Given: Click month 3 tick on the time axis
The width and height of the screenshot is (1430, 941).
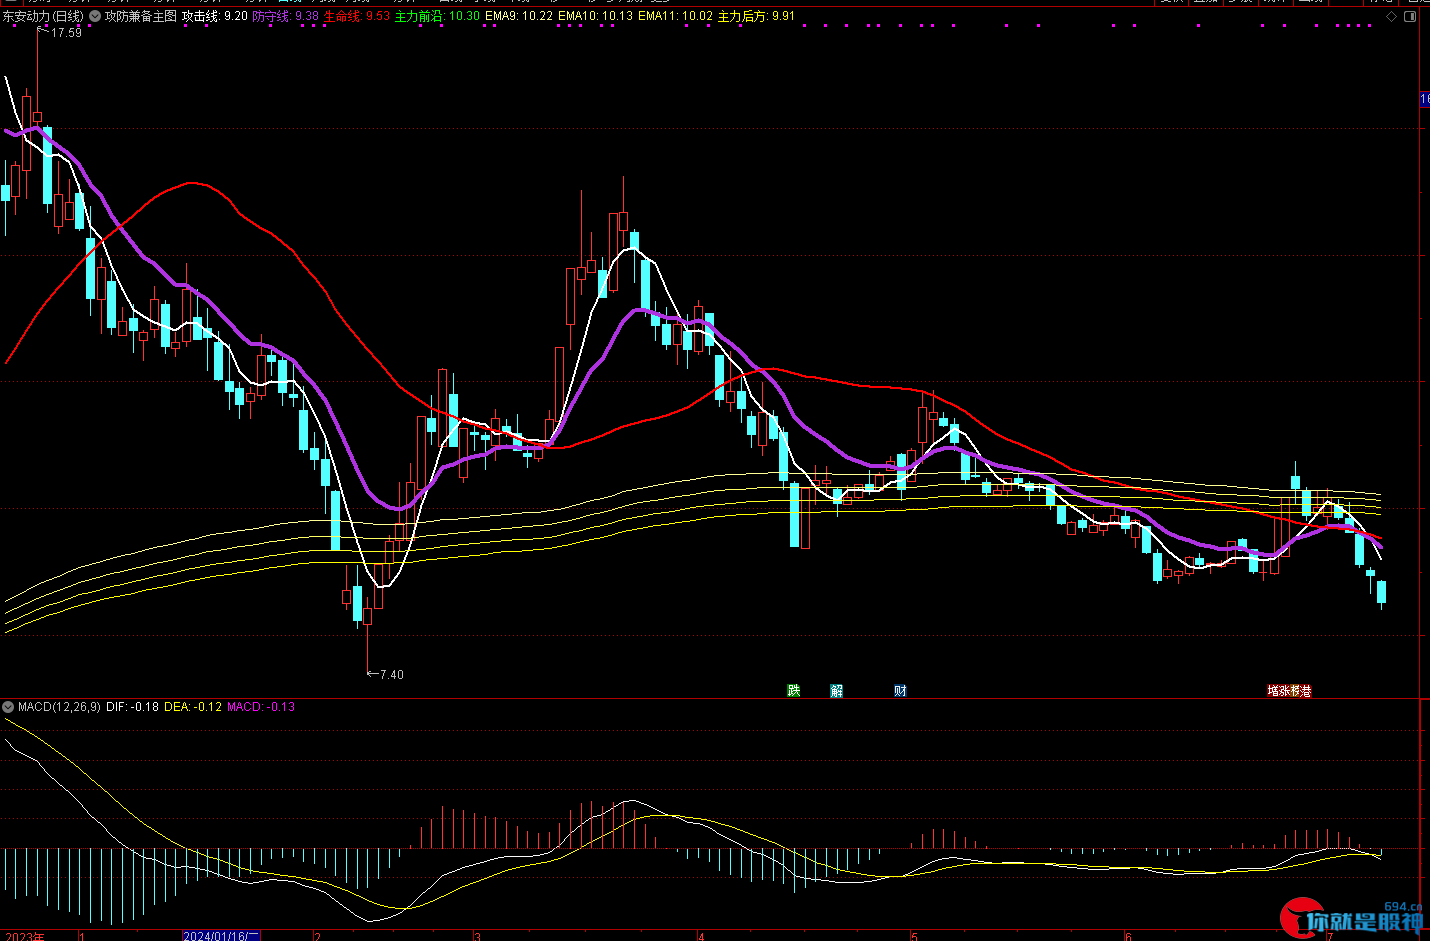Looking at the screenshot, I should (477, 937).
